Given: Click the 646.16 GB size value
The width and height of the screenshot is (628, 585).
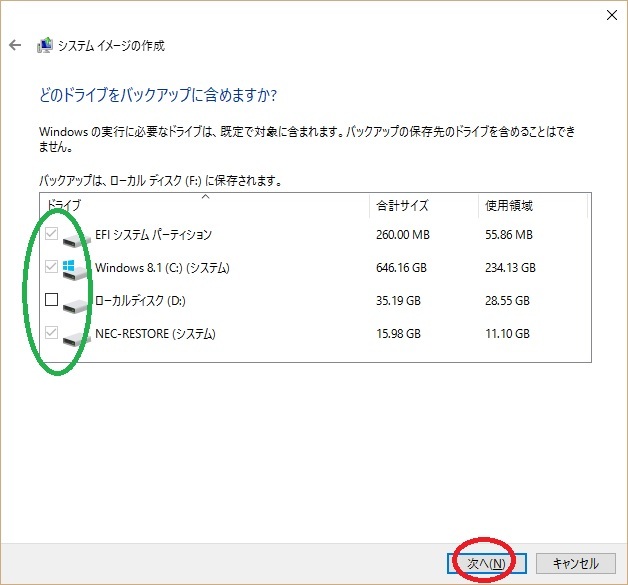Looking at the screenshot, I should pyautogui.click(x=401, y=267).
